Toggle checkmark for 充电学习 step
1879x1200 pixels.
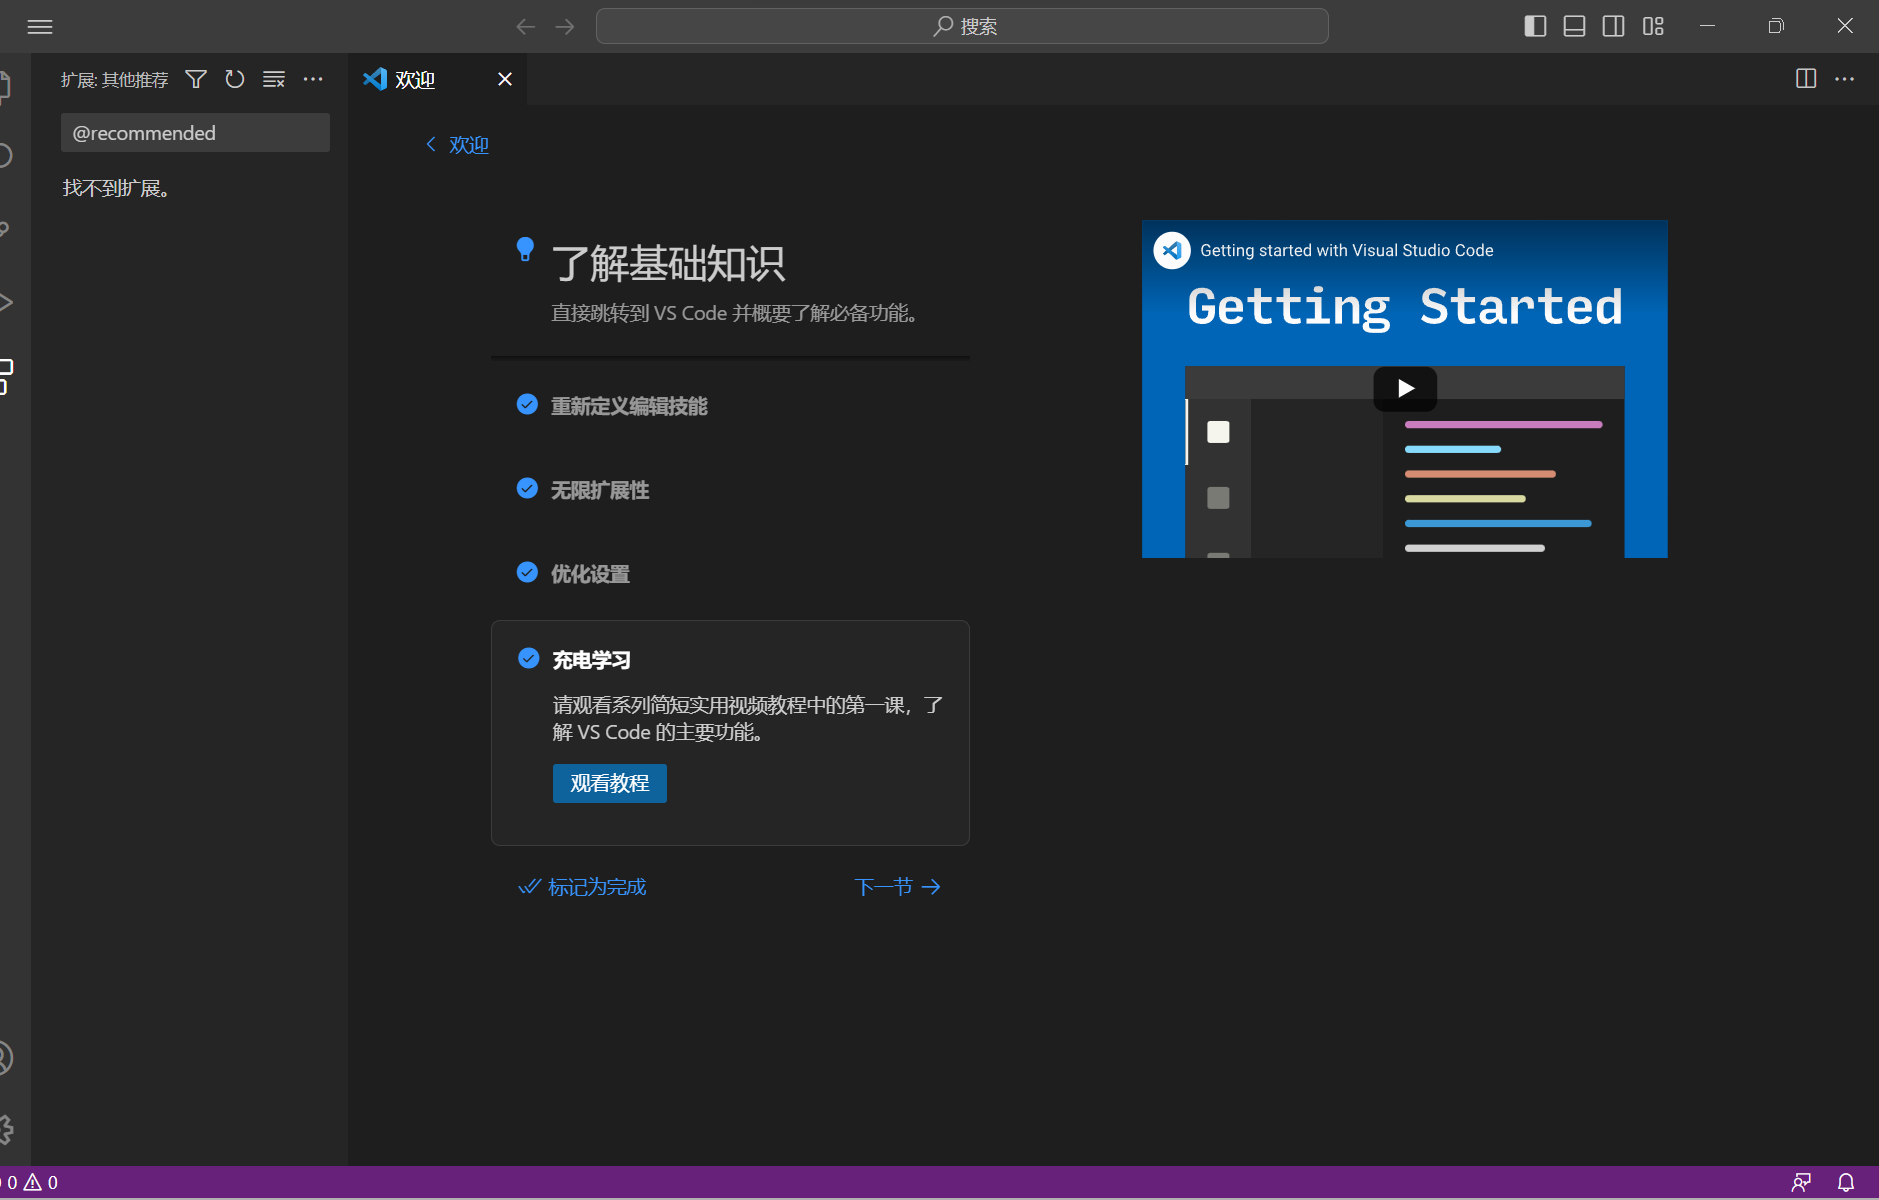coord(529,658)
